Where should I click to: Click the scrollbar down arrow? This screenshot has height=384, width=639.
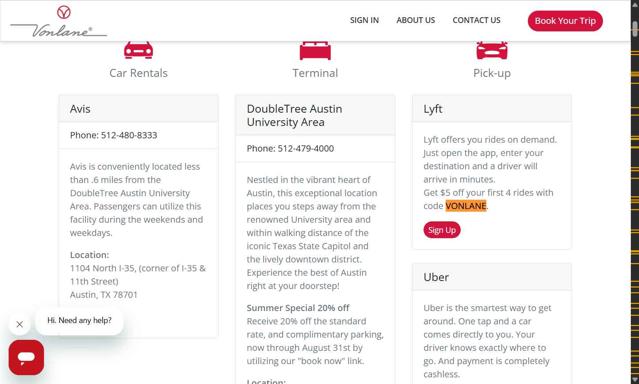point(635,380)
